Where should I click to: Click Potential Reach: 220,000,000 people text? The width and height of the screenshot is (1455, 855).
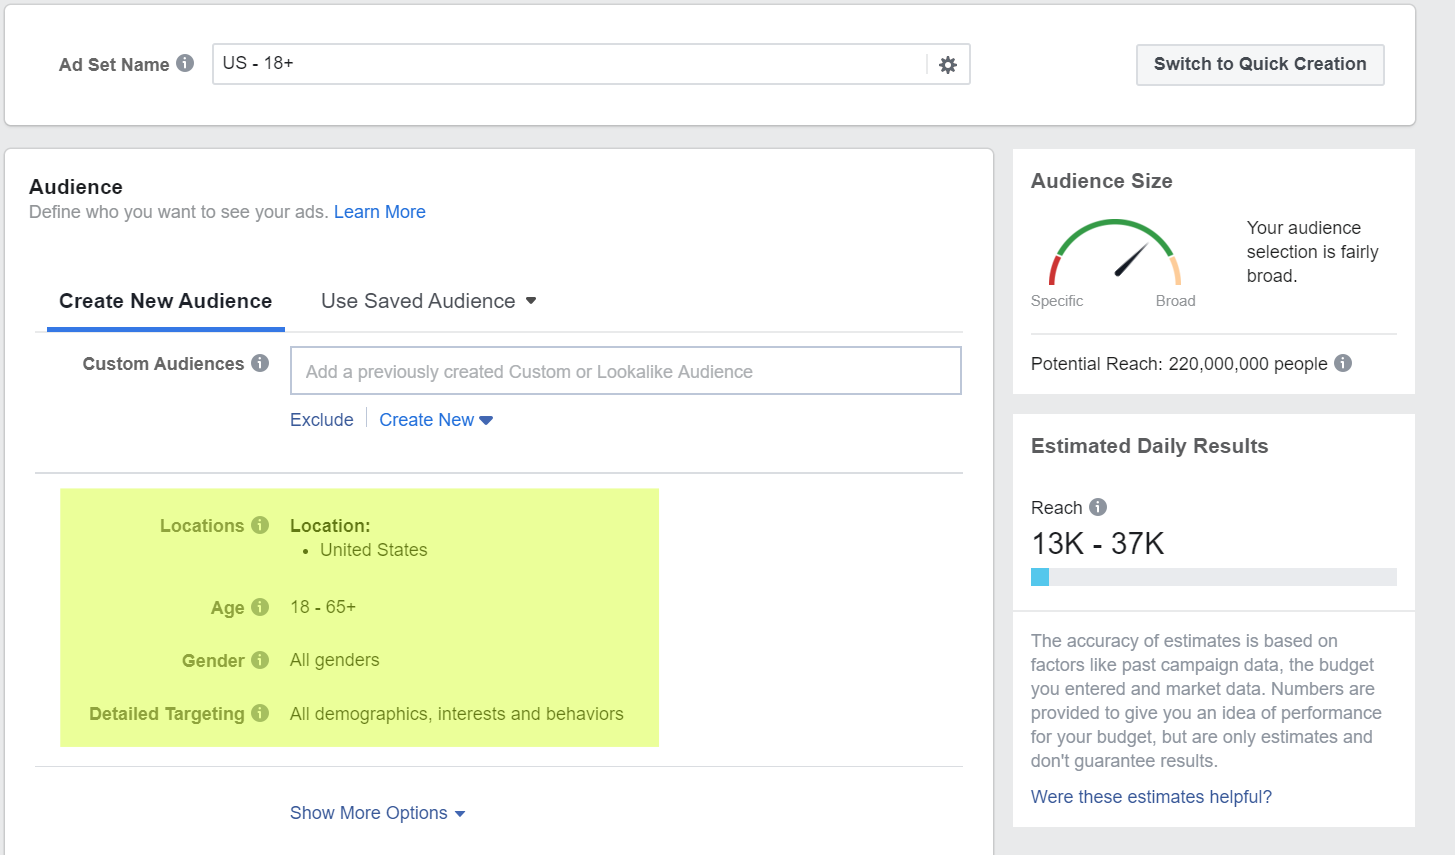pos(1179,364)
